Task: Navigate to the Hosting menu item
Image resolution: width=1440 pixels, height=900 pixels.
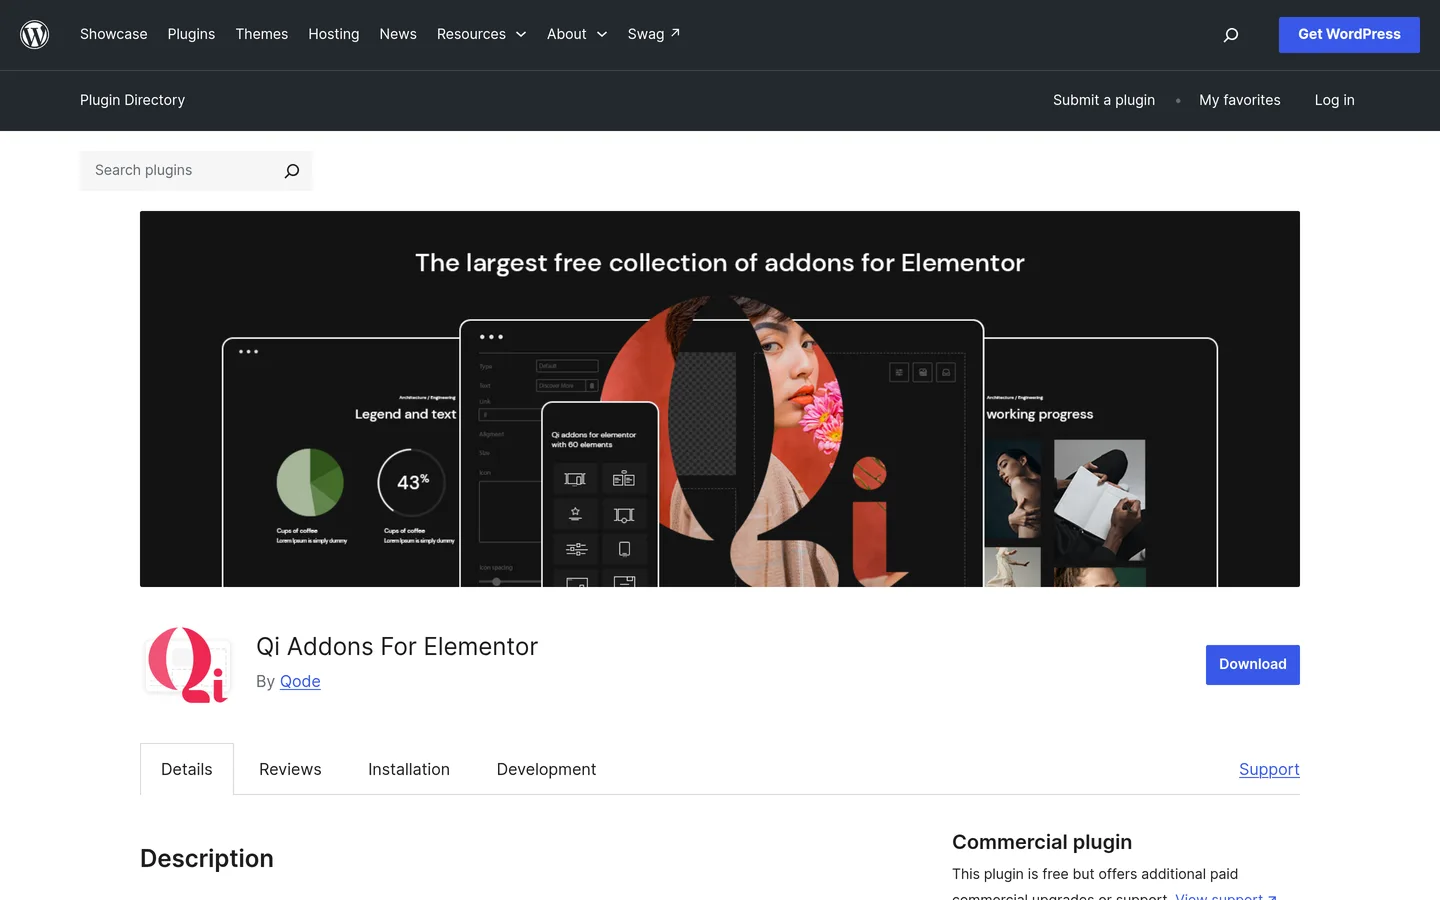Action: pyautogui.click(x=334, y=34)
